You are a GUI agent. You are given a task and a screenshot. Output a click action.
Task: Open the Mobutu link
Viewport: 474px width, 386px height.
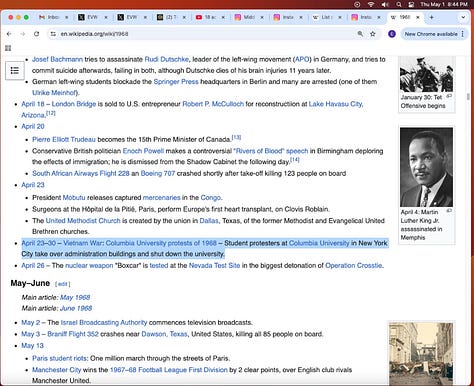74,197
